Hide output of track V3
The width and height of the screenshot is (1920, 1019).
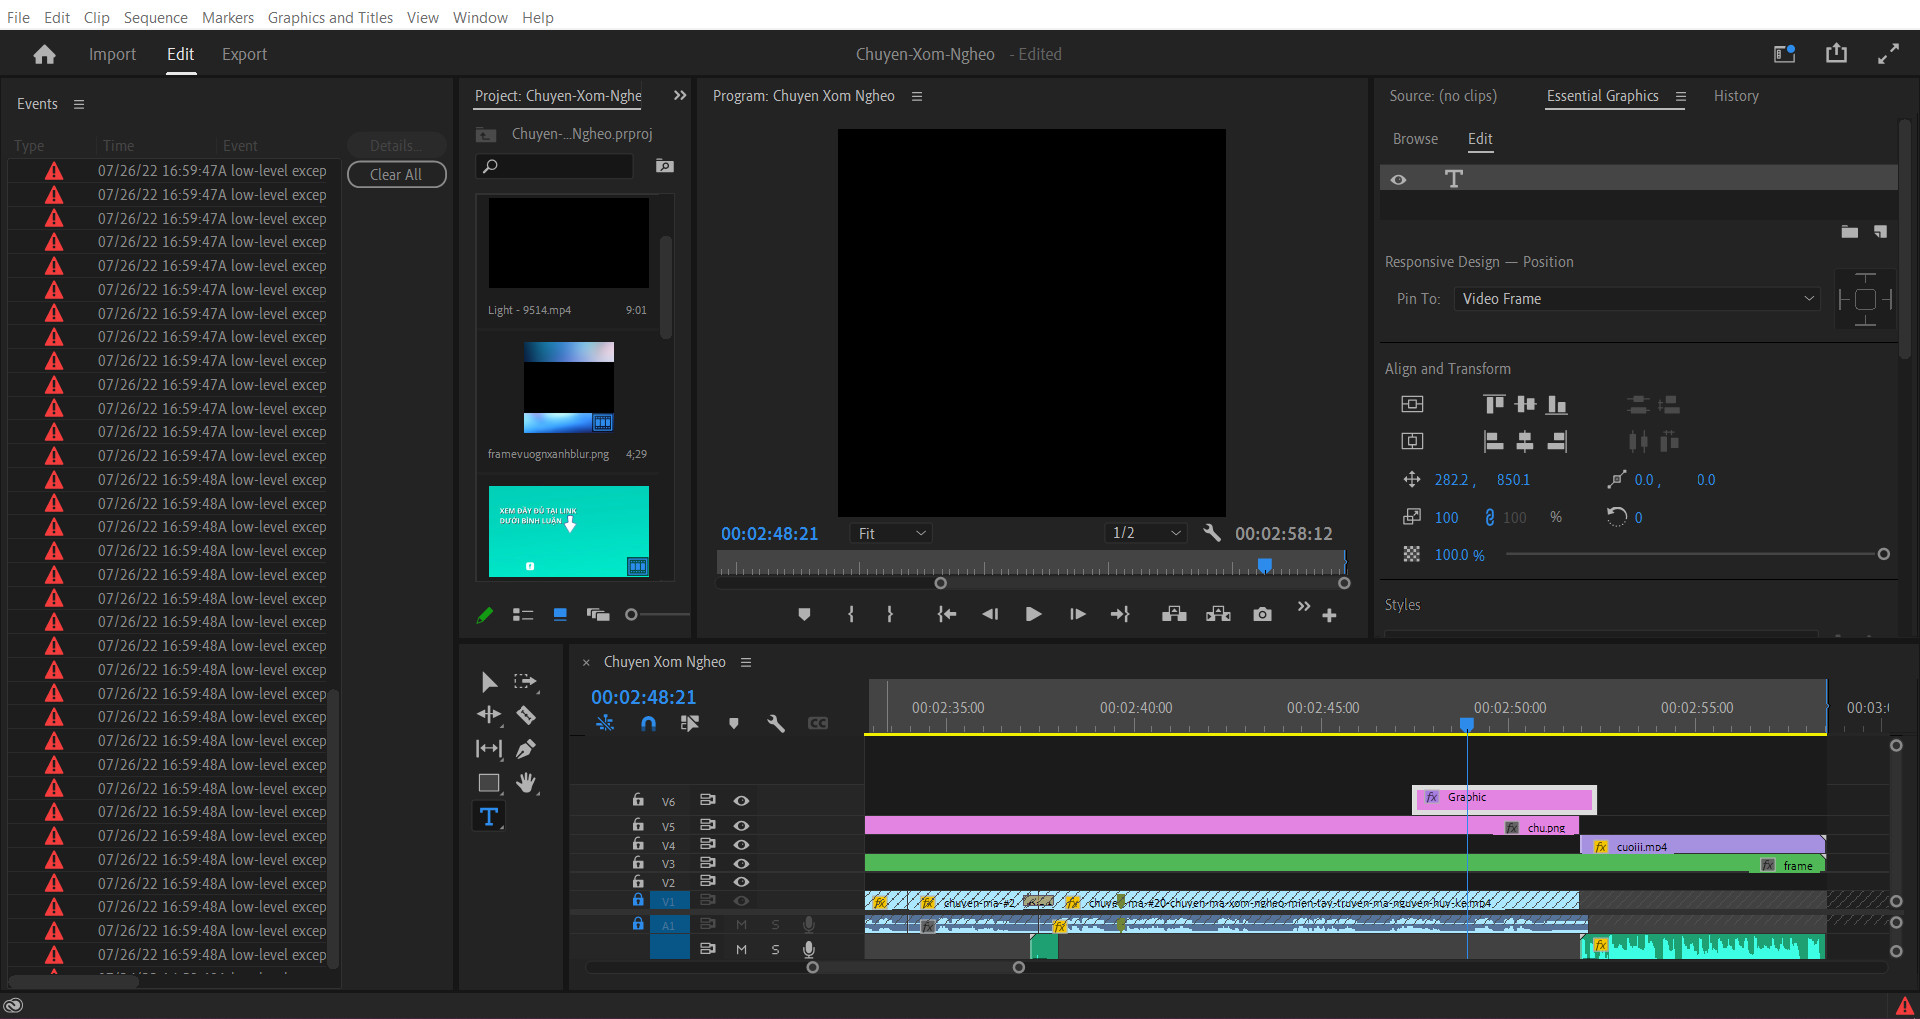coord(741,863)
